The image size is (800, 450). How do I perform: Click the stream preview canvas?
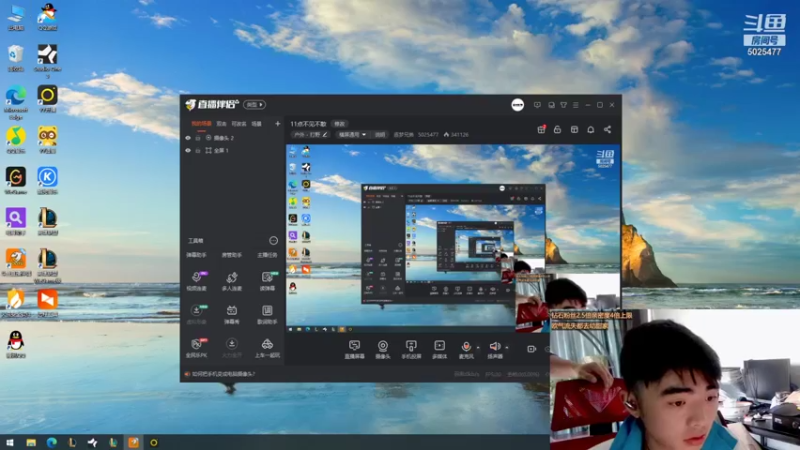pos(453,239)
